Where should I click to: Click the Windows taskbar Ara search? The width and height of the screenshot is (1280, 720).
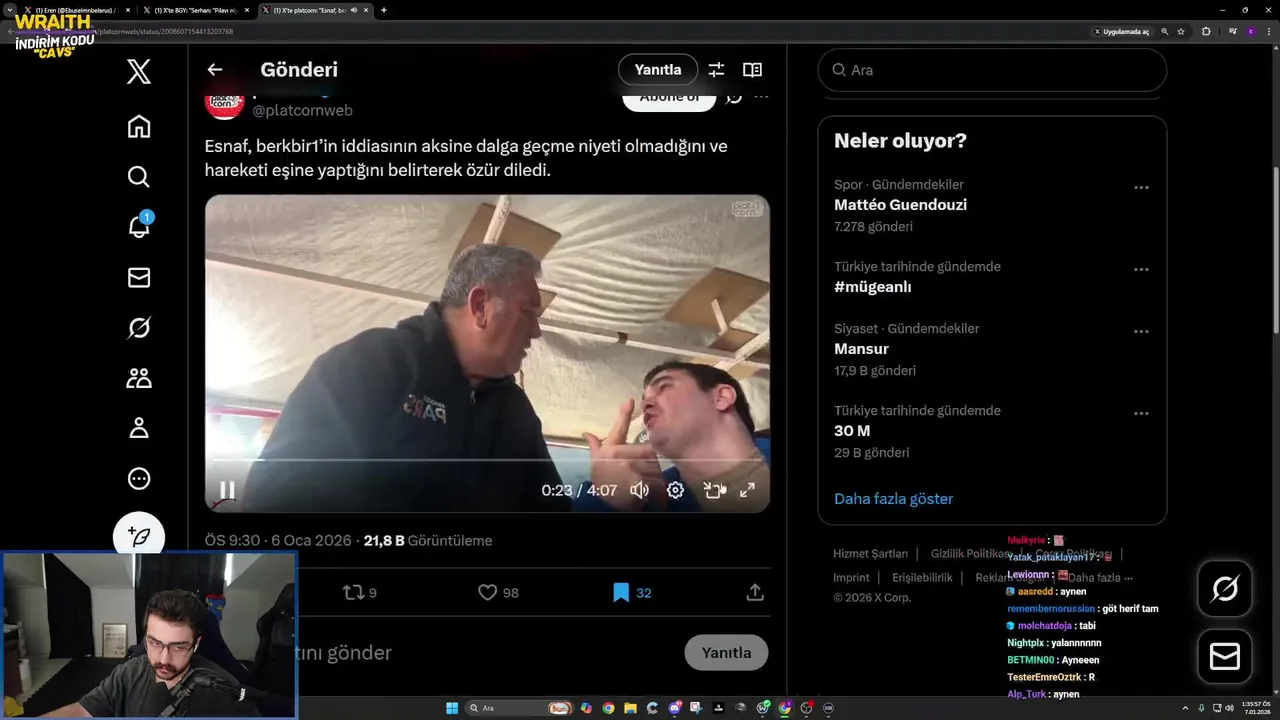(x=520, y=708)
